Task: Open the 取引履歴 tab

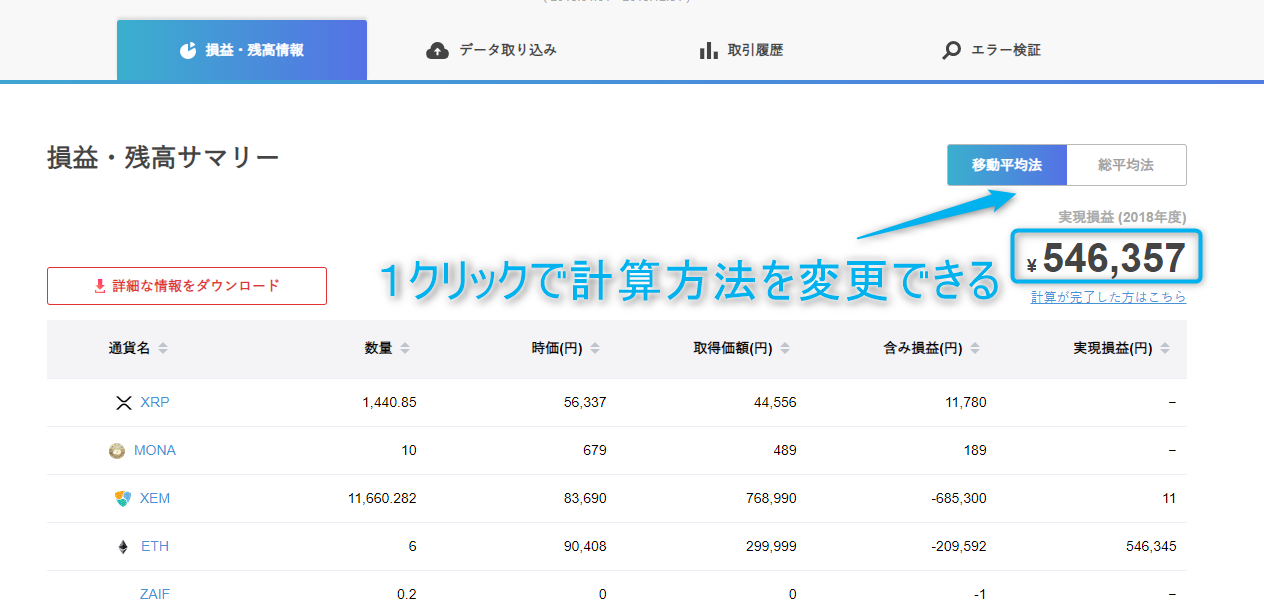Action: (741, 50)
